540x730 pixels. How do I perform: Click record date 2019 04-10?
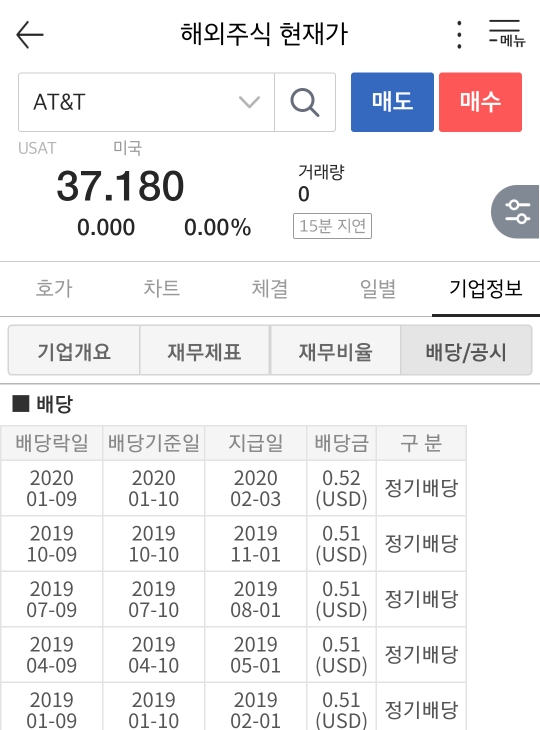coord(154,655)
